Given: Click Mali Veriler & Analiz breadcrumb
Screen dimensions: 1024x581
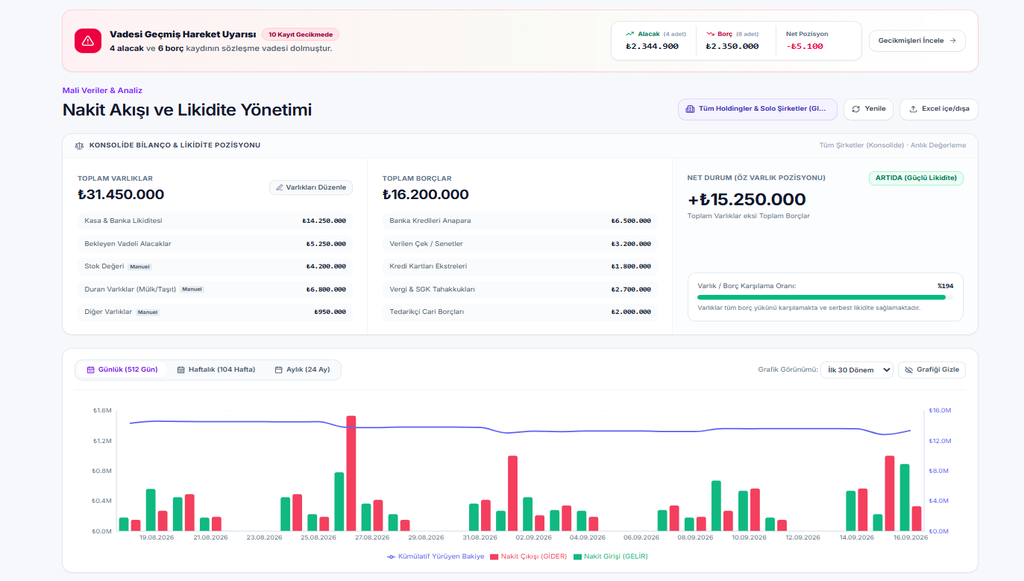Looking at the screenshot, I should [x=102, y=90].
